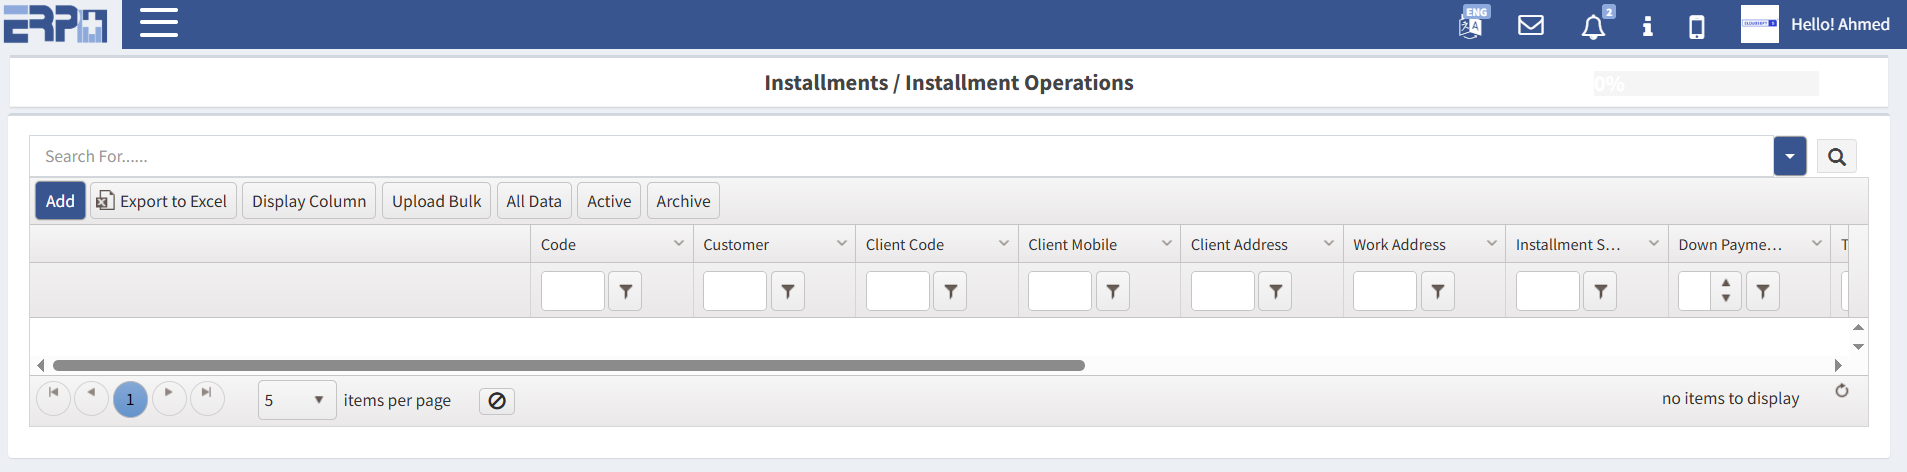Show the Active records view
The height and width of the screenshot is (472, 1907).
(x=608, y=201)
